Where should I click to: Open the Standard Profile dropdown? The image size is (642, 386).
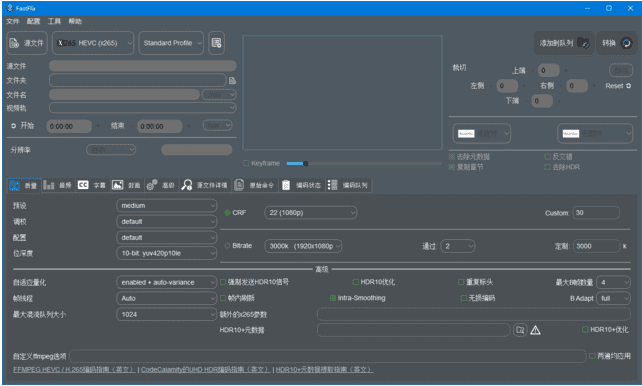pyautogui.click(x=171, y=43)
